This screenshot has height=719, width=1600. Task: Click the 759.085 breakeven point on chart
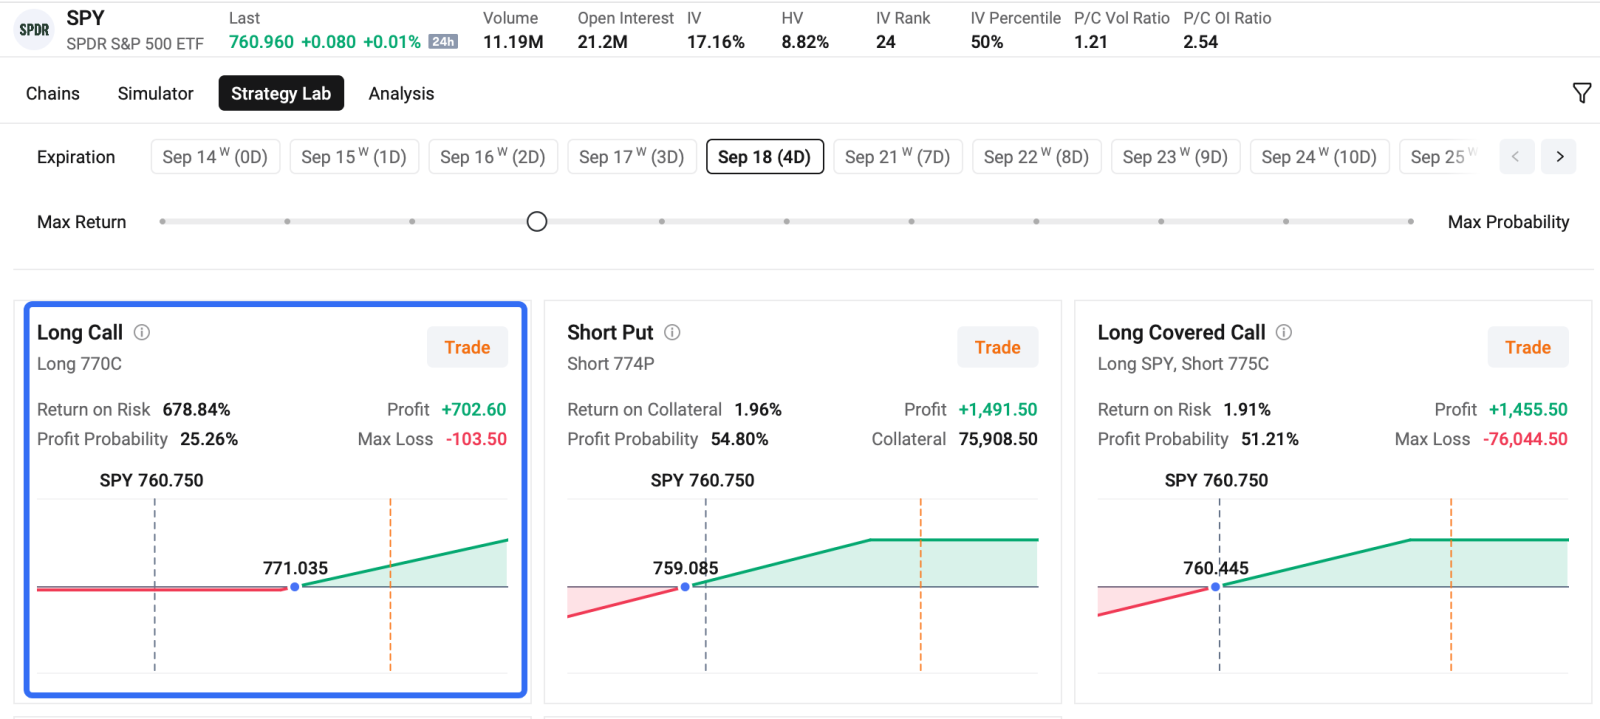pyautogui.click(x=685, y=587)
